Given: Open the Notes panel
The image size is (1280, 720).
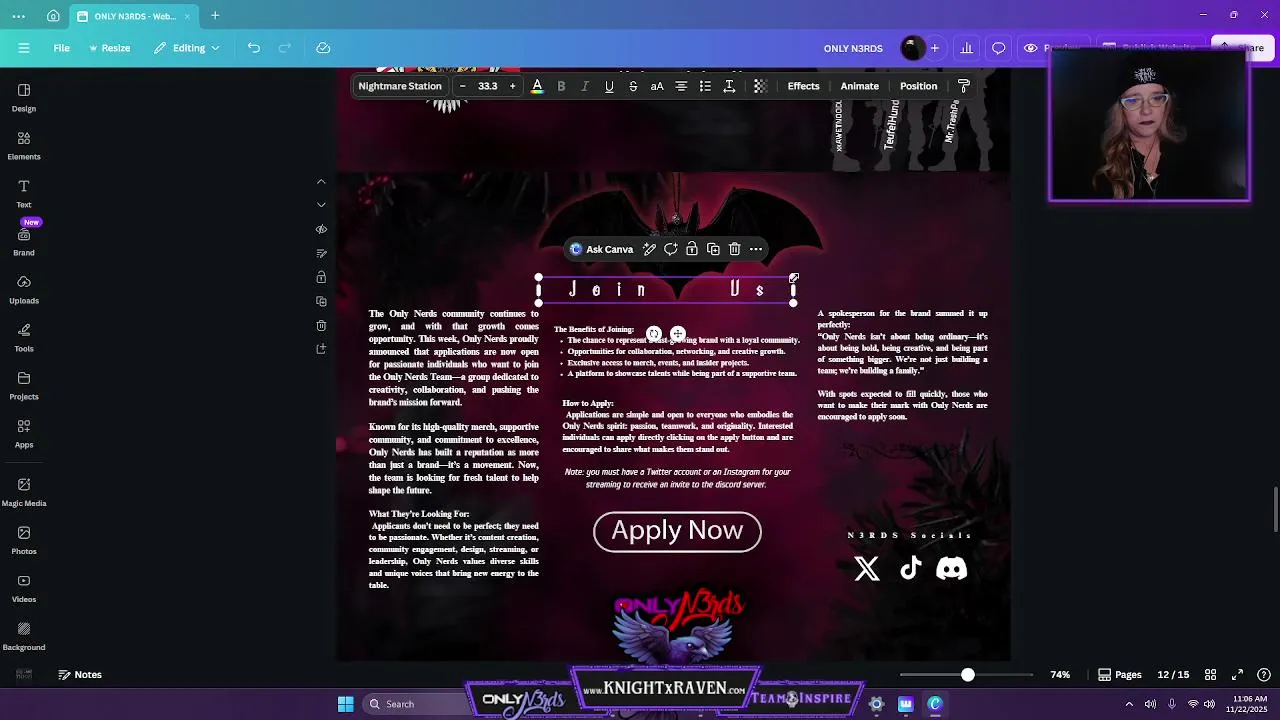Looking at the screenshot, I should tap(80, 675).
